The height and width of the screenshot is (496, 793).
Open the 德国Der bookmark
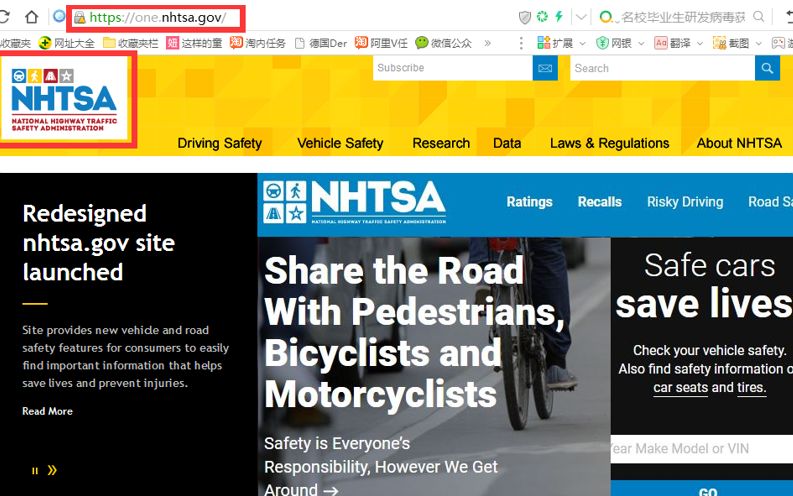point(321,43)
